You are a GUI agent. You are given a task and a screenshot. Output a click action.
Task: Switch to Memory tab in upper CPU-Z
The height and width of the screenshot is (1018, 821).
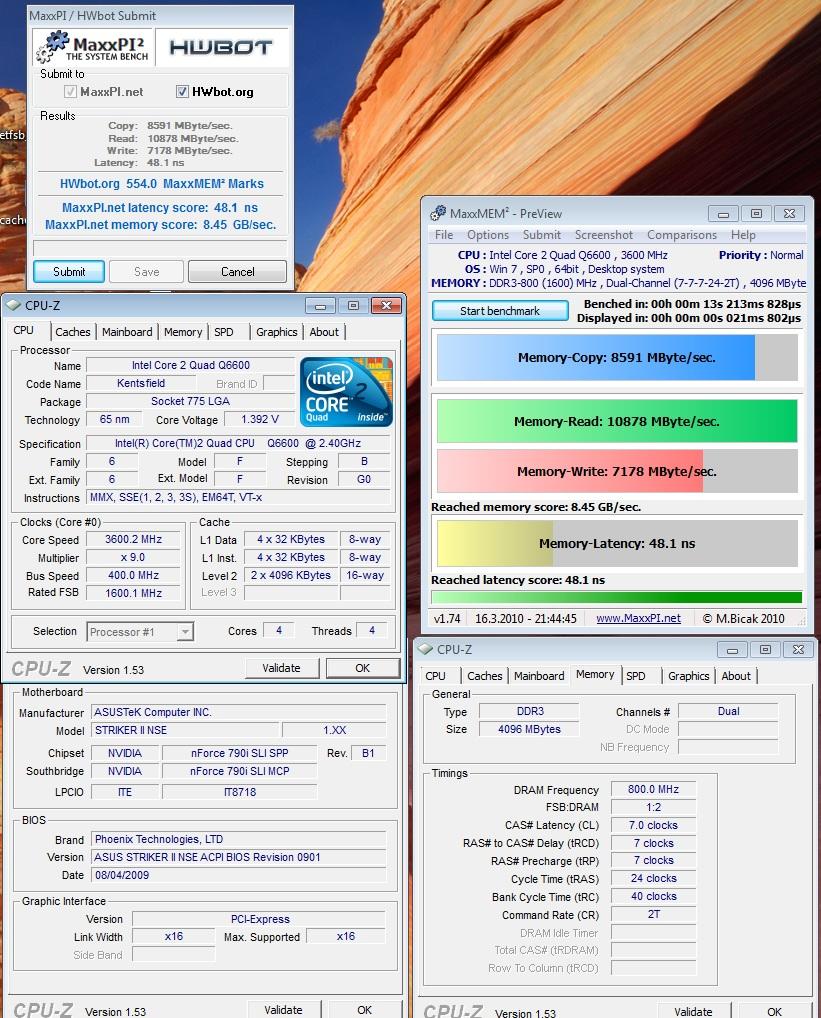point(183,332)
